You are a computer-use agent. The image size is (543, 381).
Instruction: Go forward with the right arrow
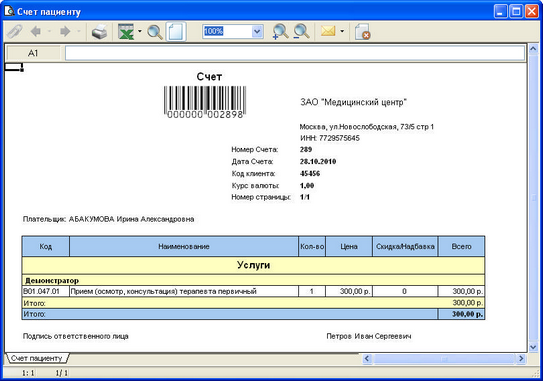point(65,32)
